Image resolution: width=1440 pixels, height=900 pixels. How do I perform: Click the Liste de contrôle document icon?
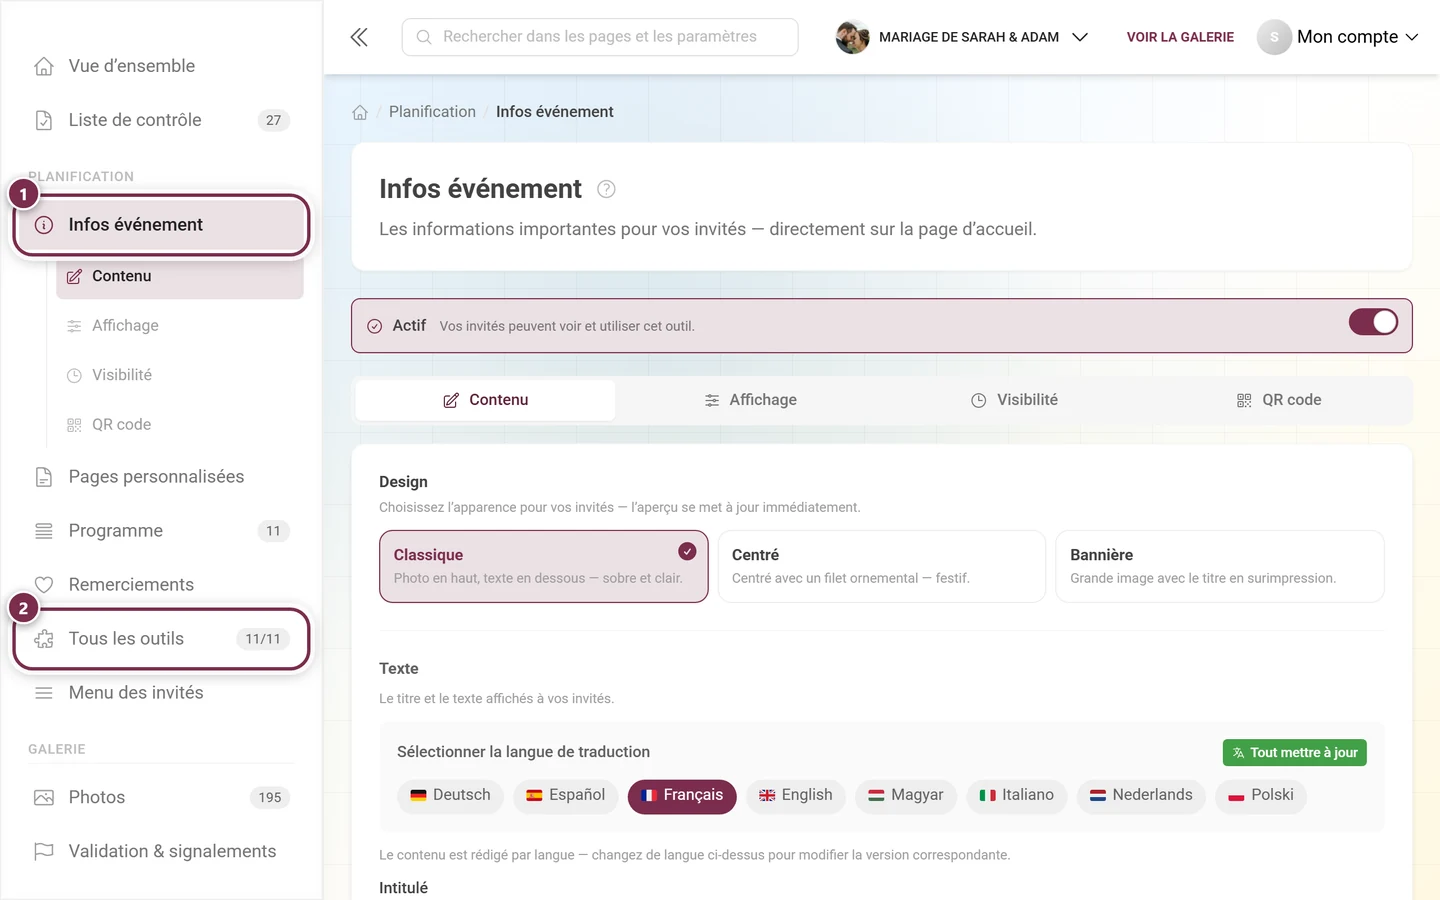click(44, 120)
